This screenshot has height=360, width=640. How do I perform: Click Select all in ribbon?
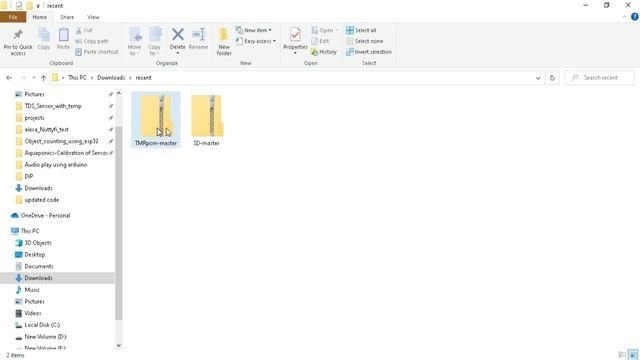tap(361, 30)
